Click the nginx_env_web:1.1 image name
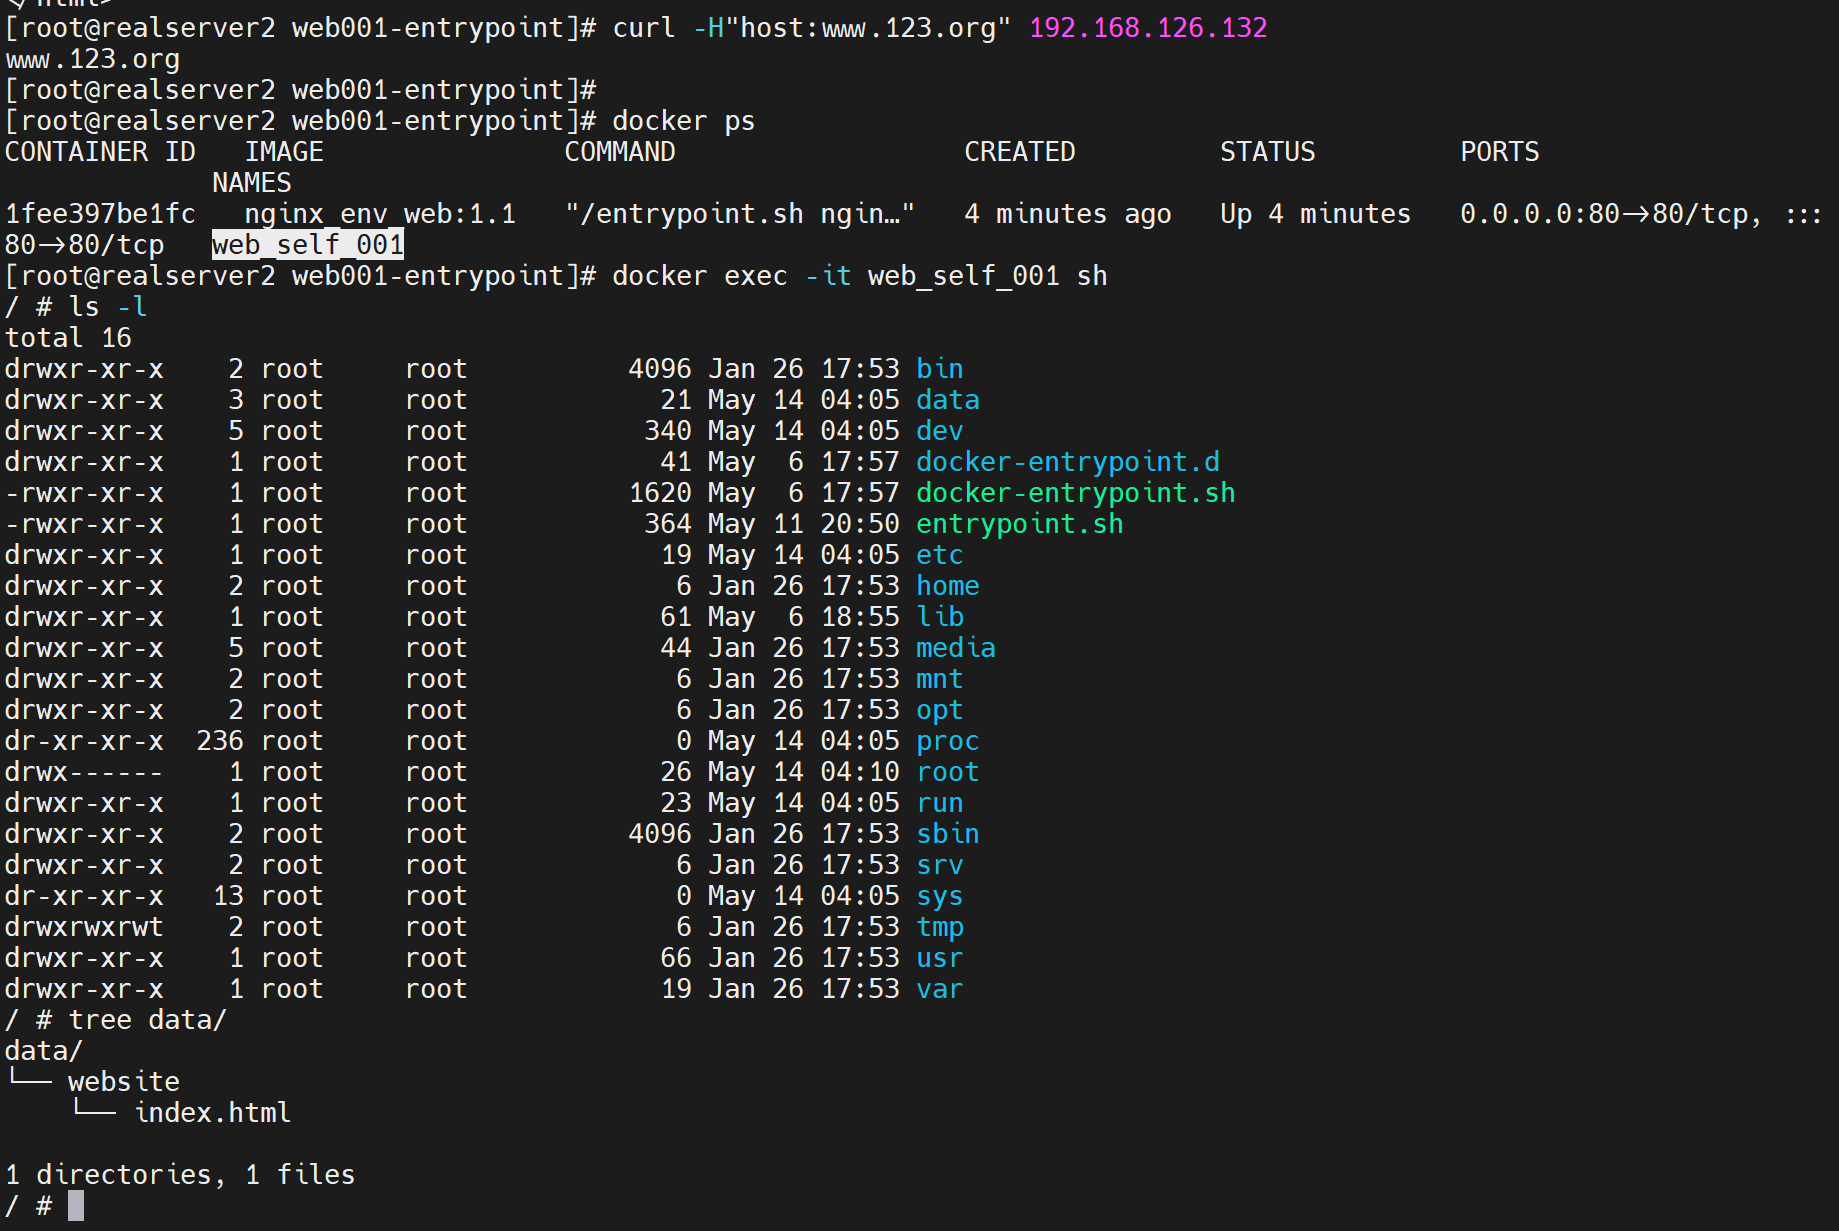 (380, 214)
